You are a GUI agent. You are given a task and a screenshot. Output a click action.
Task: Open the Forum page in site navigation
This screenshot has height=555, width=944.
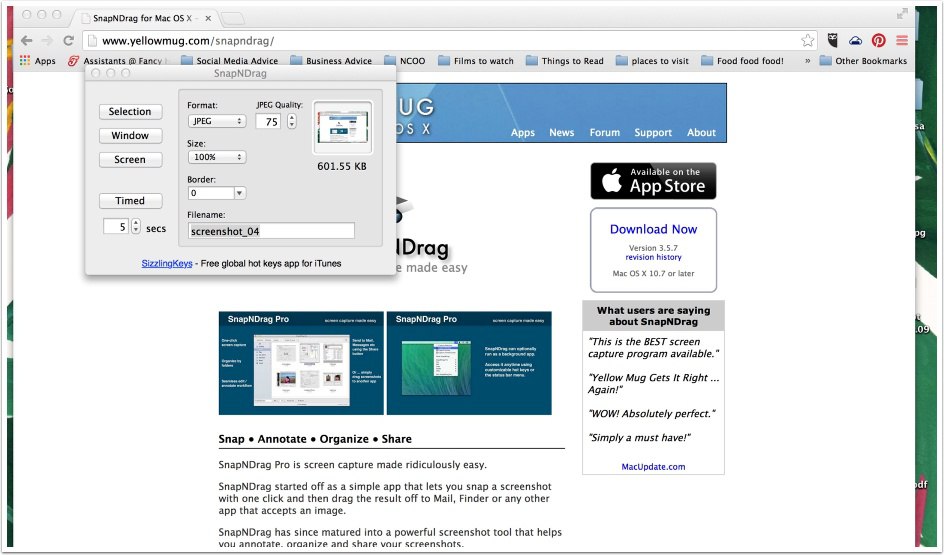[x=604, y=132]
